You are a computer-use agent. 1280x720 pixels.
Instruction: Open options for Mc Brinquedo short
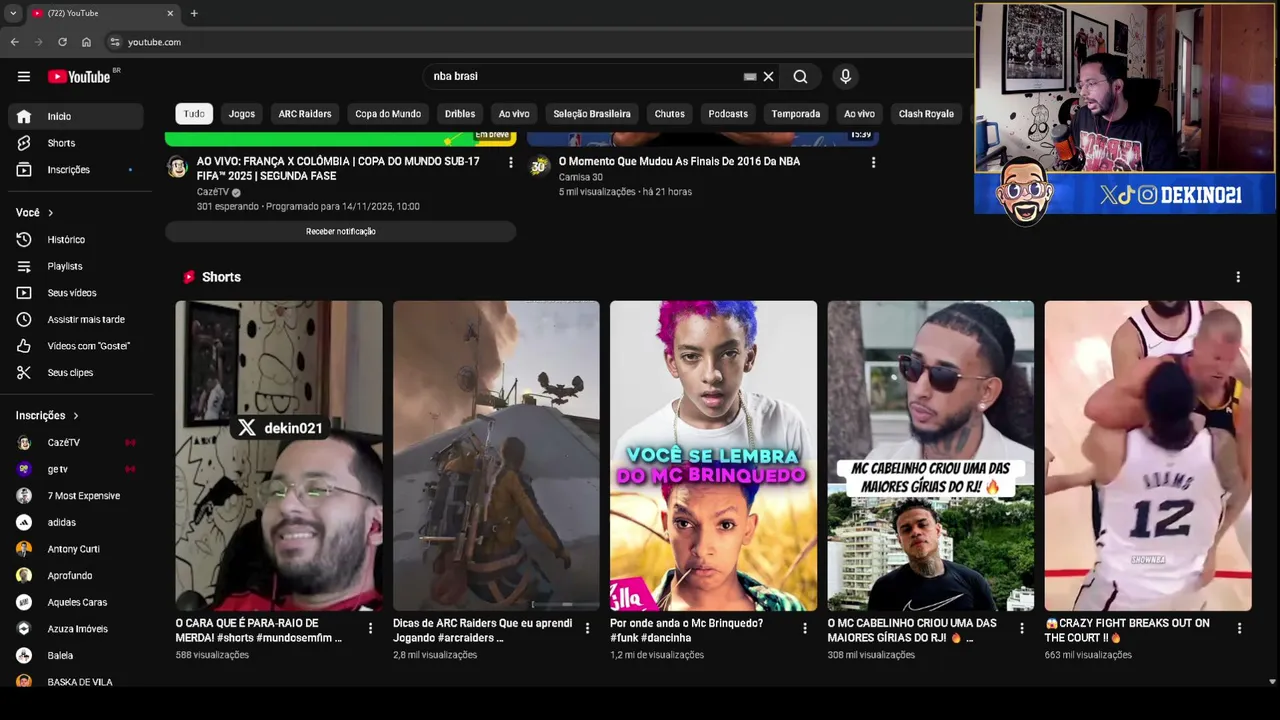(x=805, y=628)
